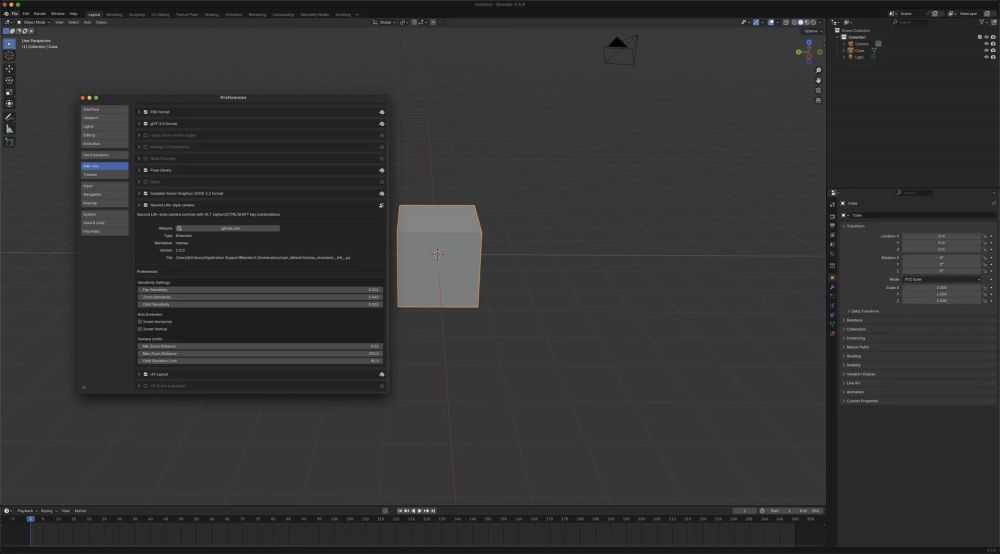
Task: Select the Scale tool
Action: (9, 92)
